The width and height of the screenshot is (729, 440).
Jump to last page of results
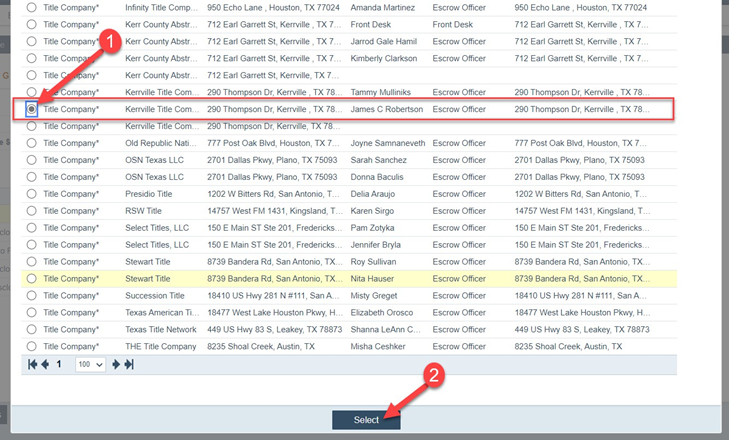pyautogui.click(x=128, y=365)
